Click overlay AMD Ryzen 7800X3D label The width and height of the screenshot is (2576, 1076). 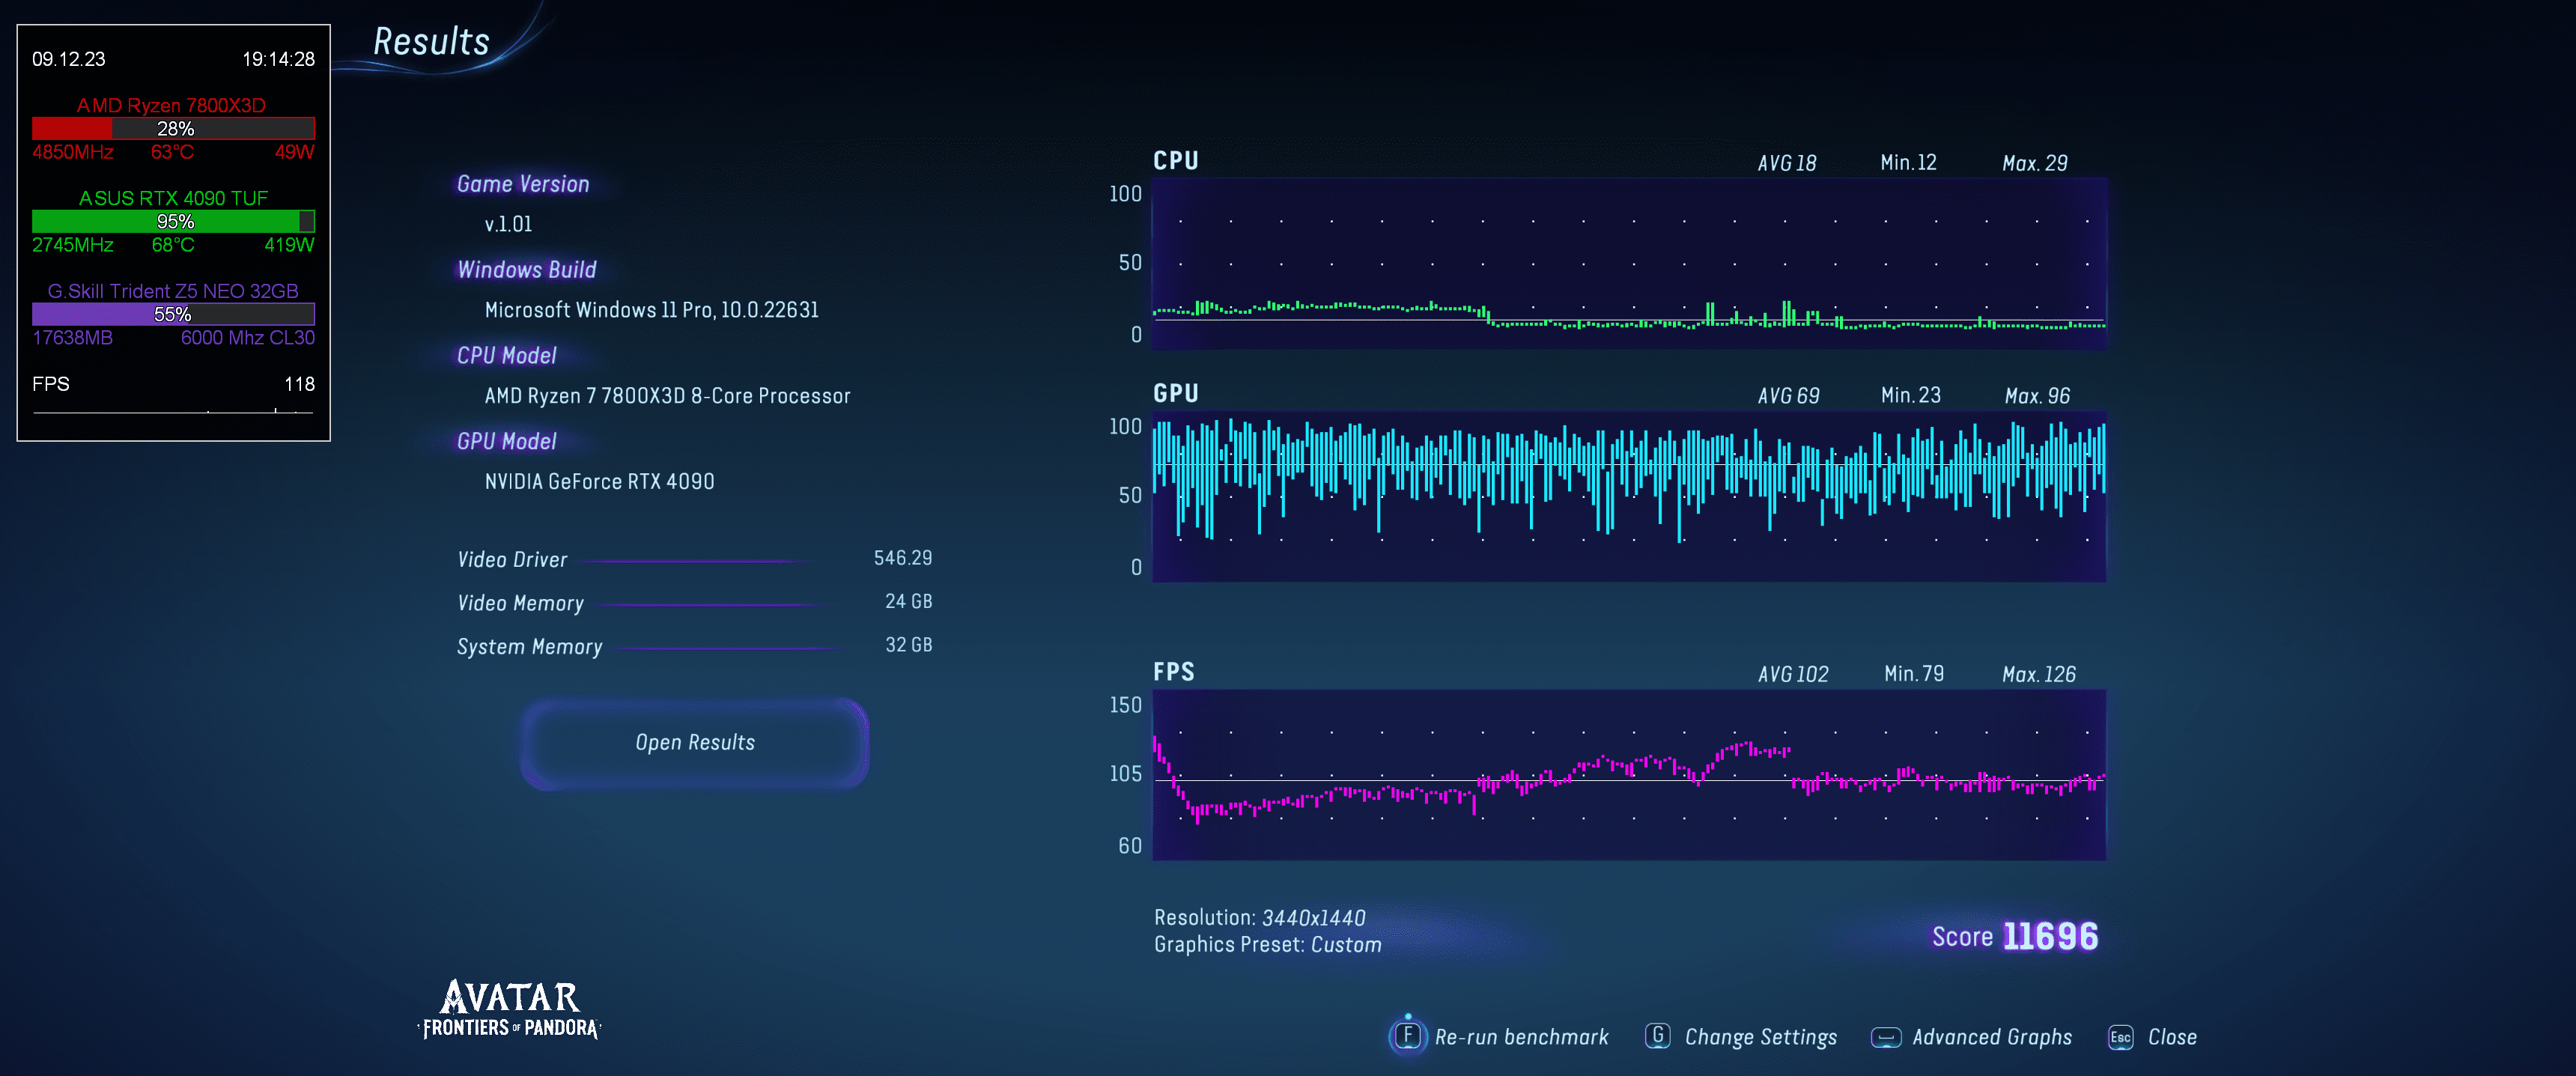point(171,105)
